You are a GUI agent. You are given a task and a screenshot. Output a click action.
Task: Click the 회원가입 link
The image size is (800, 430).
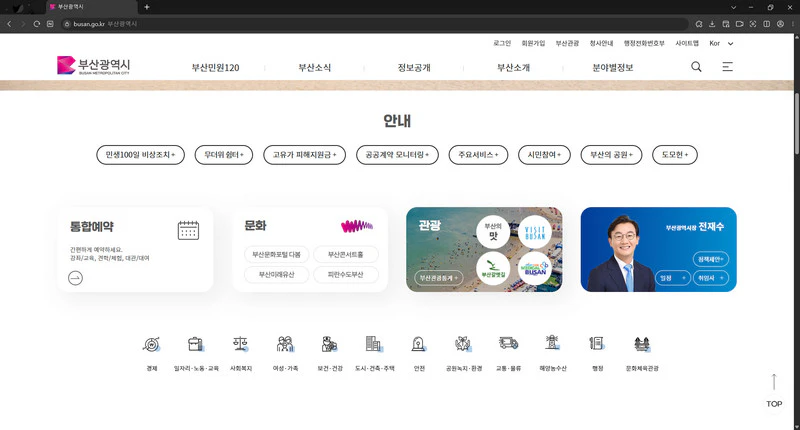[533, 43]
